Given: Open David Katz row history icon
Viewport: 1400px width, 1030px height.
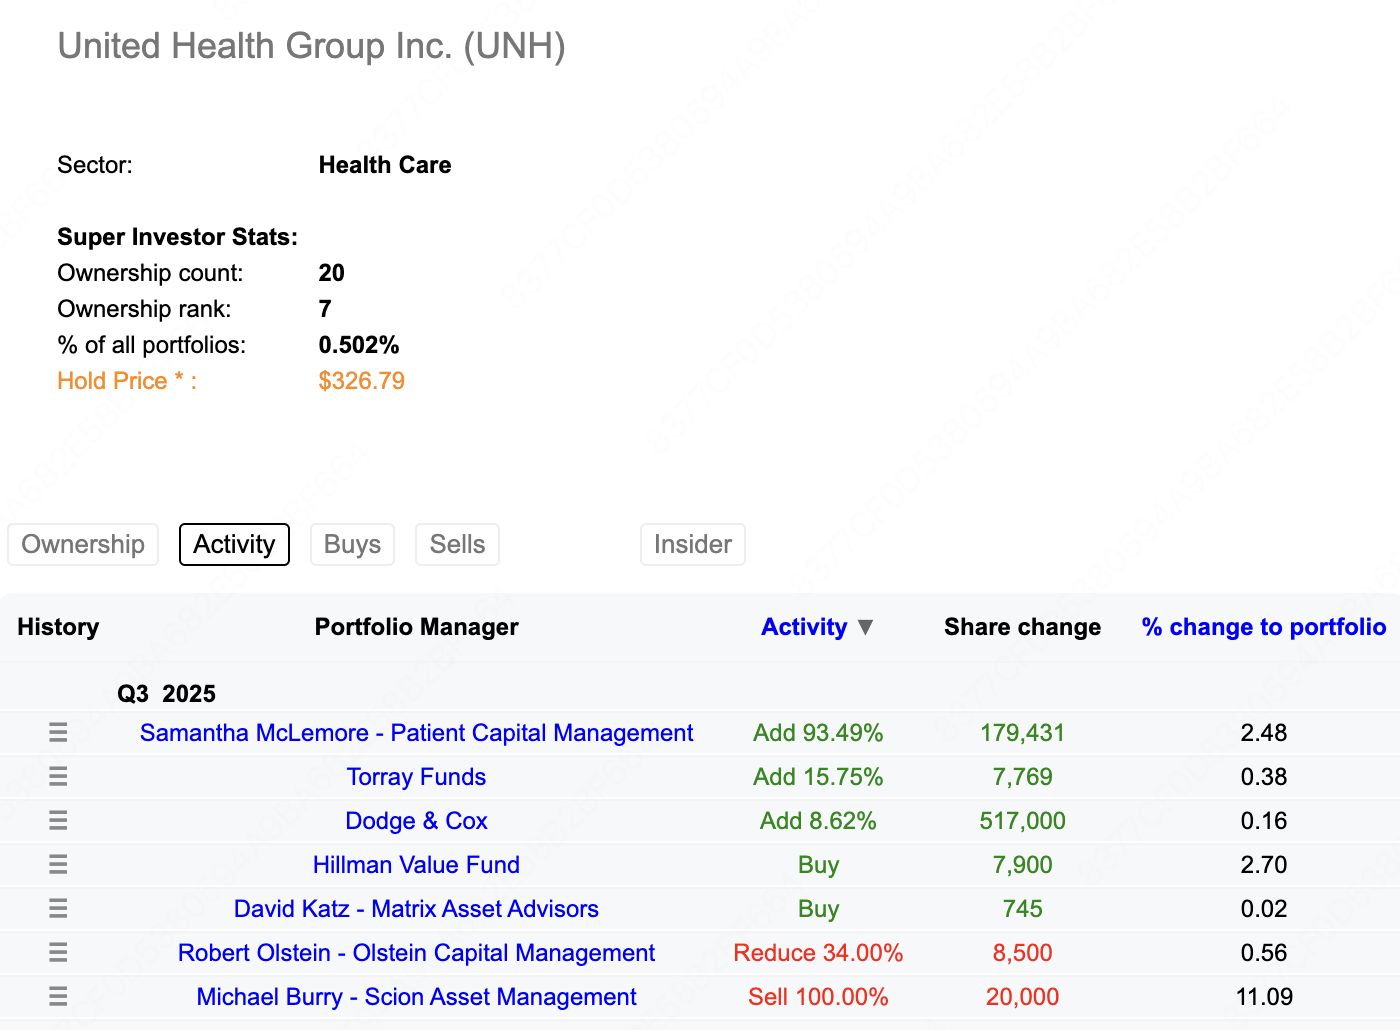Looking at the screenshot, I should (x=58, y=909).
